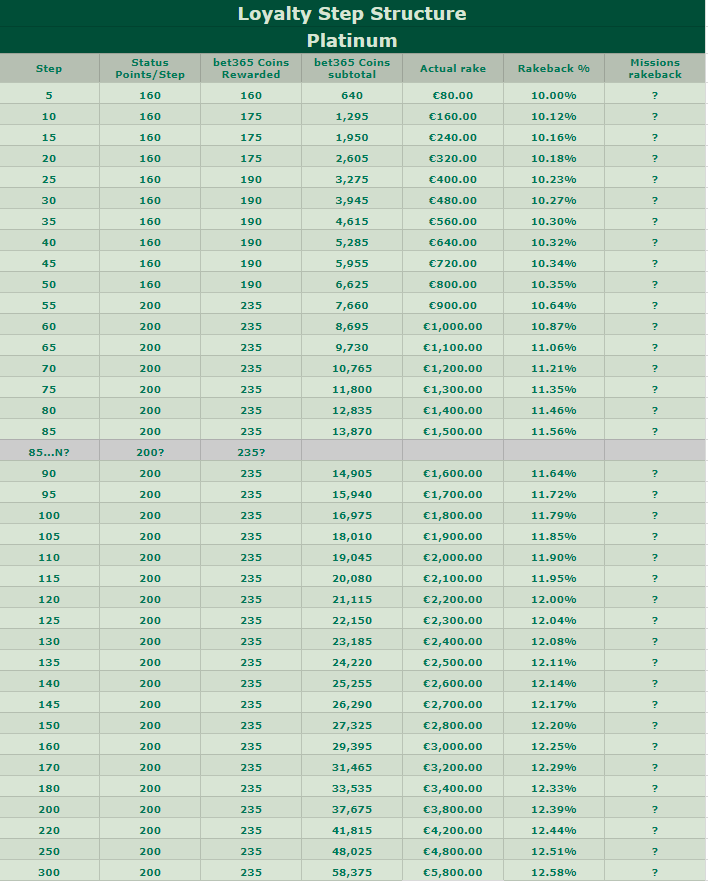Click the cell reading '235?'
Screen dimensions: 708x881
pos(251,452)
